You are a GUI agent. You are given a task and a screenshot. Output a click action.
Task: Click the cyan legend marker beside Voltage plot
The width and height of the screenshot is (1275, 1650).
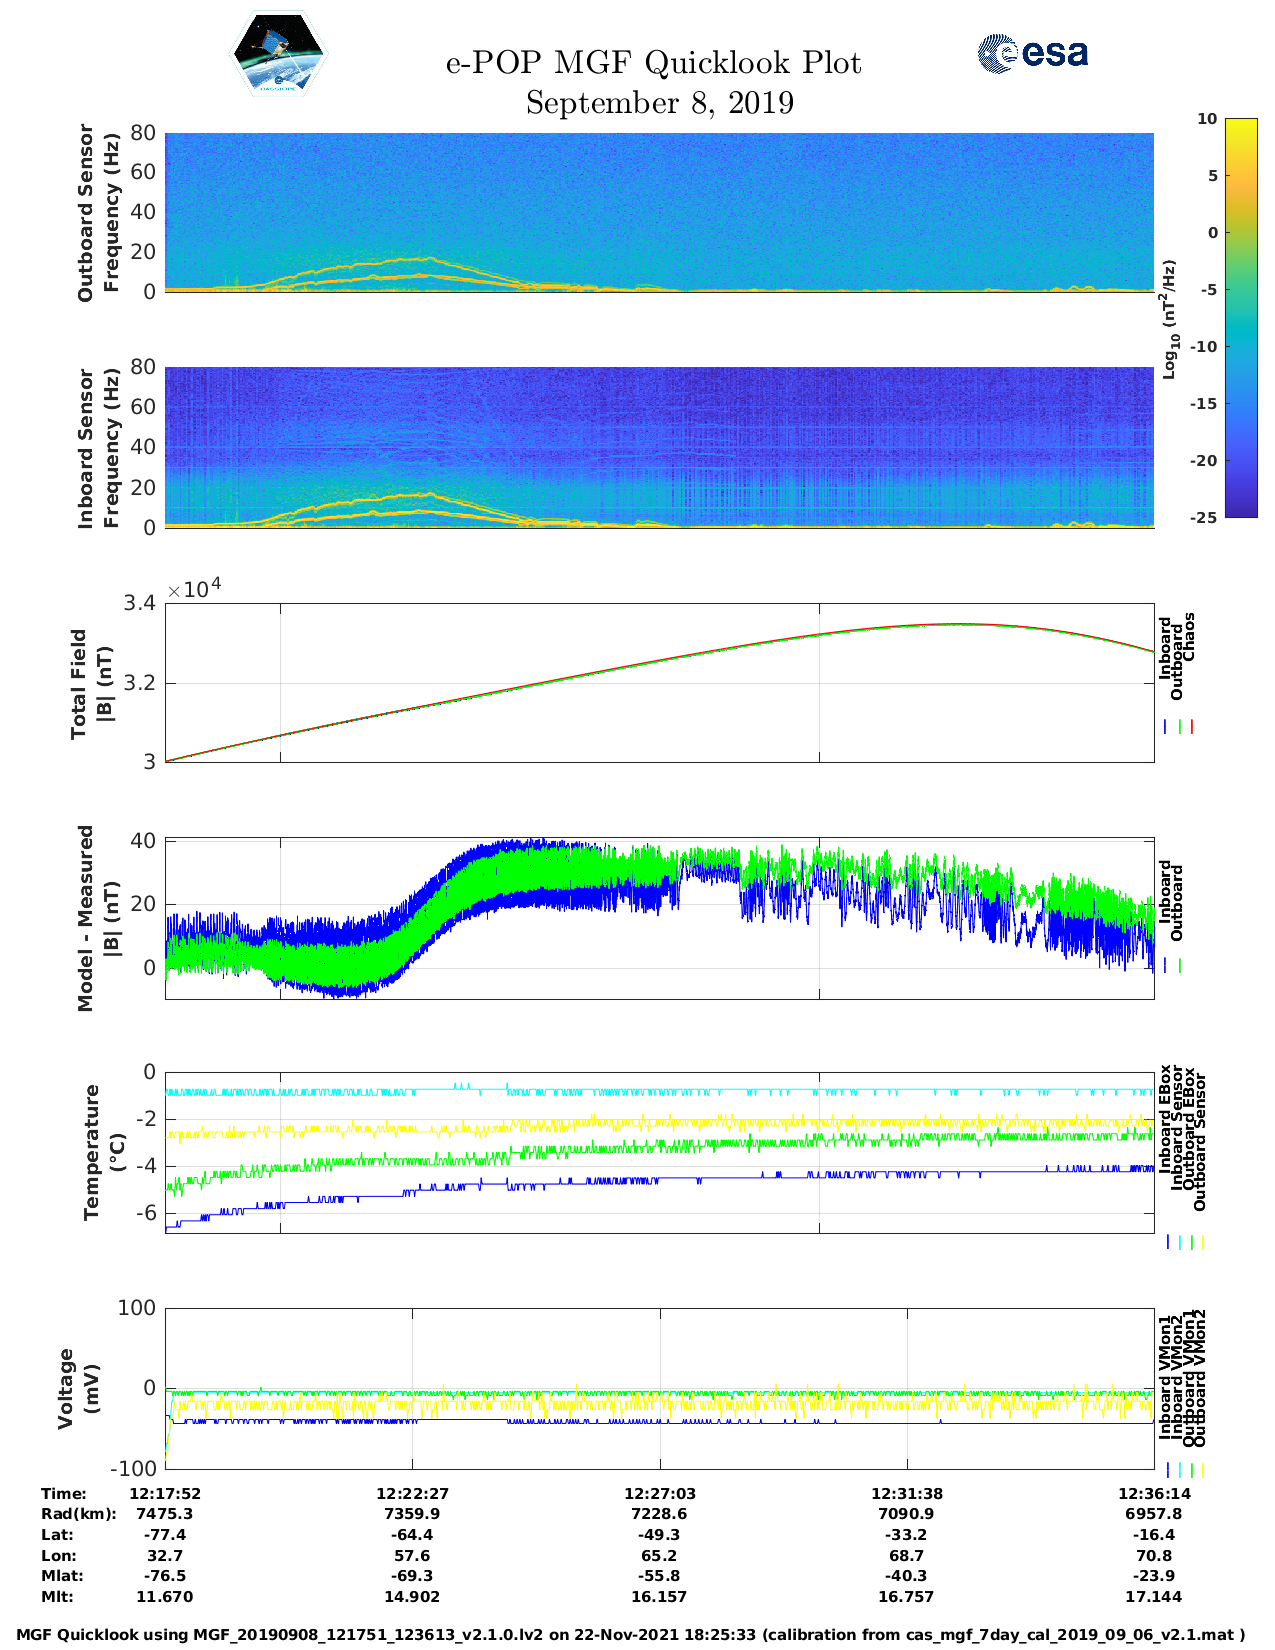point(1180,1470)
